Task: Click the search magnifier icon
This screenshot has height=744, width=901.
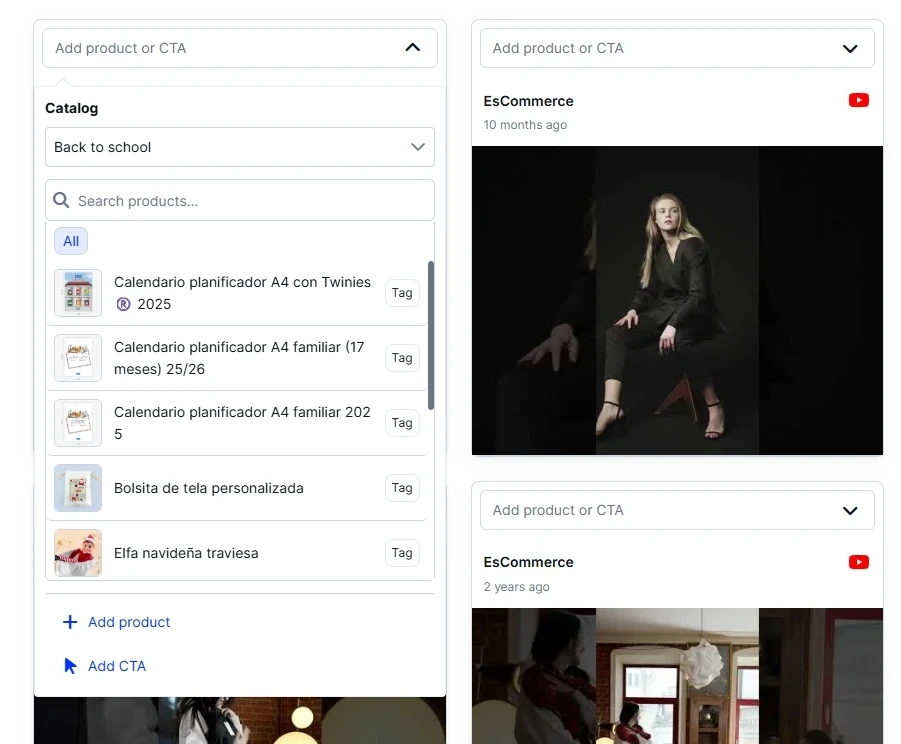Action: tap(61, 201)
